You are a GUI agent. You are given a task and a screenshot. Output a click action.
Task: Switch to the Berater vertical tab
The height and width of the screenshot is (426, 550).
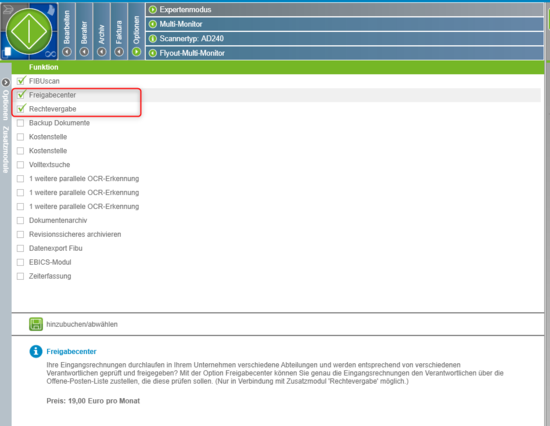(84, 32)
